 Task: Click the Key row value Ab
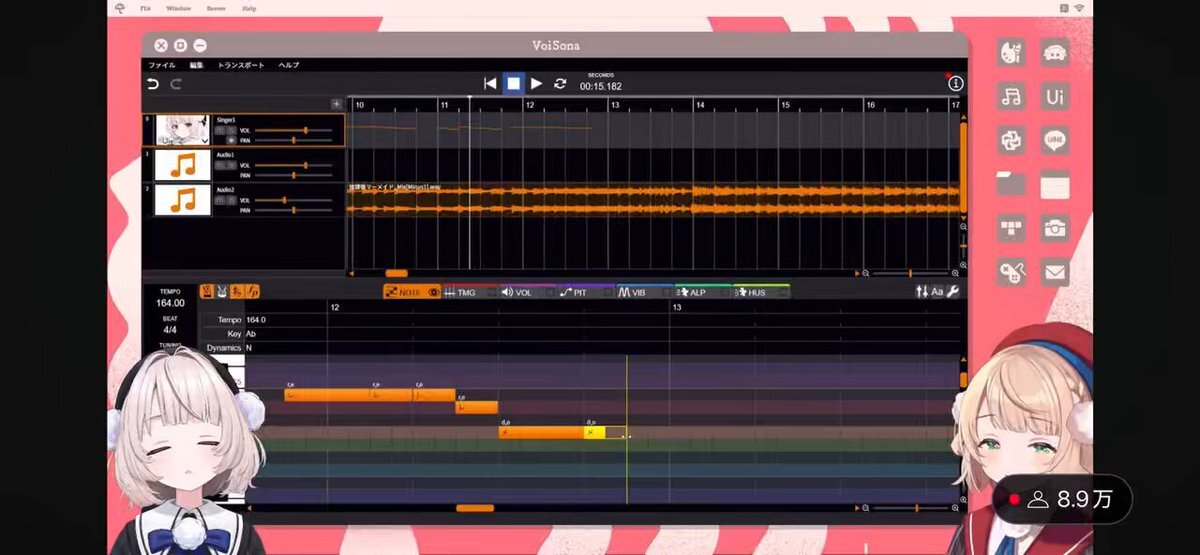coord(251,334)
